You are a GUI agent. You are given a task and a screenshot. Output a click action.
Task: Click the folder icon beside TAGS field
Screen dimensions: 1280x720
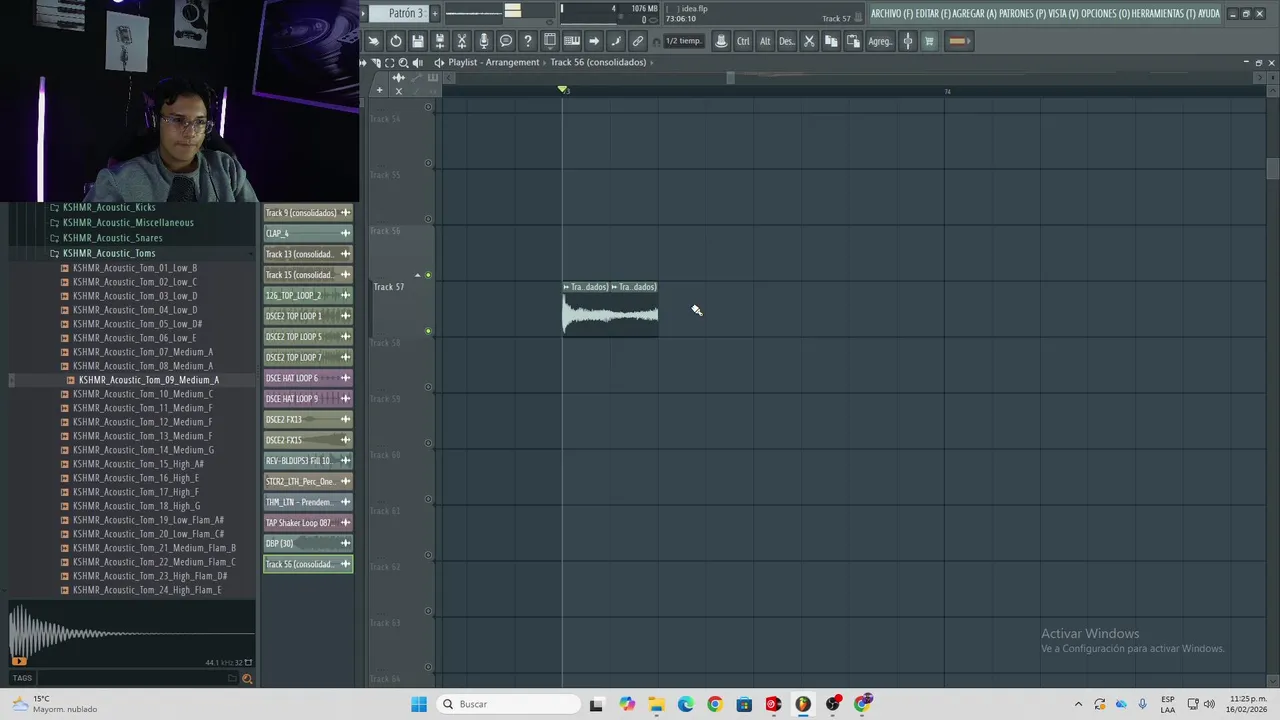click(x=232, y=678)
